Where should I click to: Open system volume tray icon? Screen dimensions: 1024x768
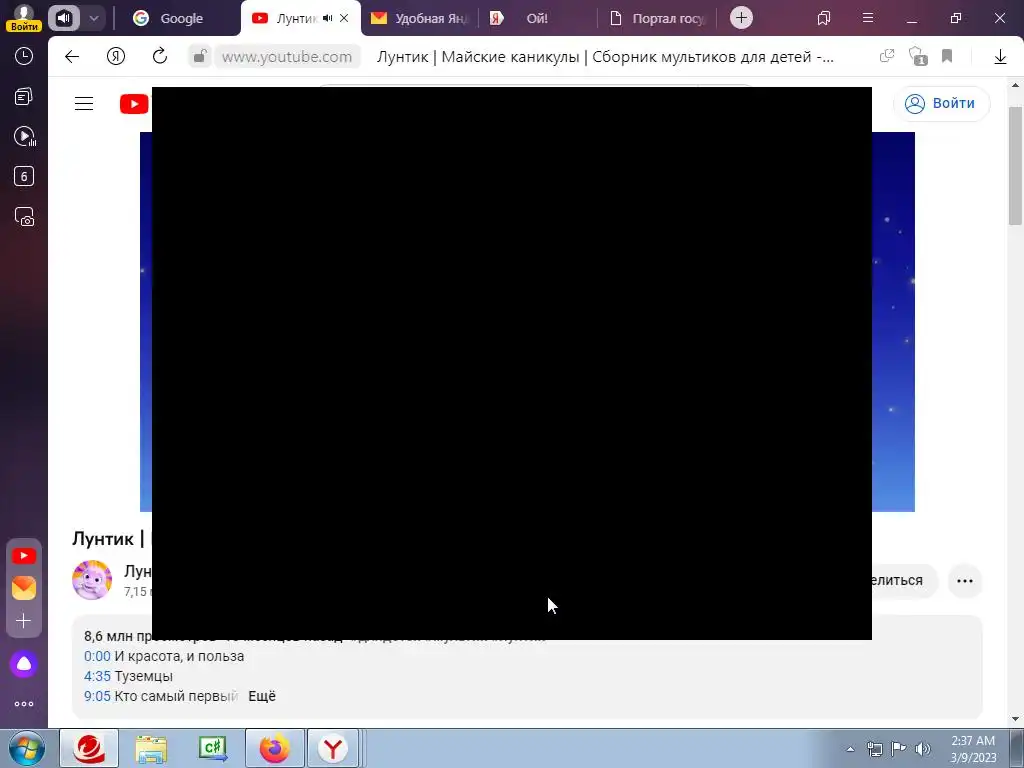[x=923, y=748]
